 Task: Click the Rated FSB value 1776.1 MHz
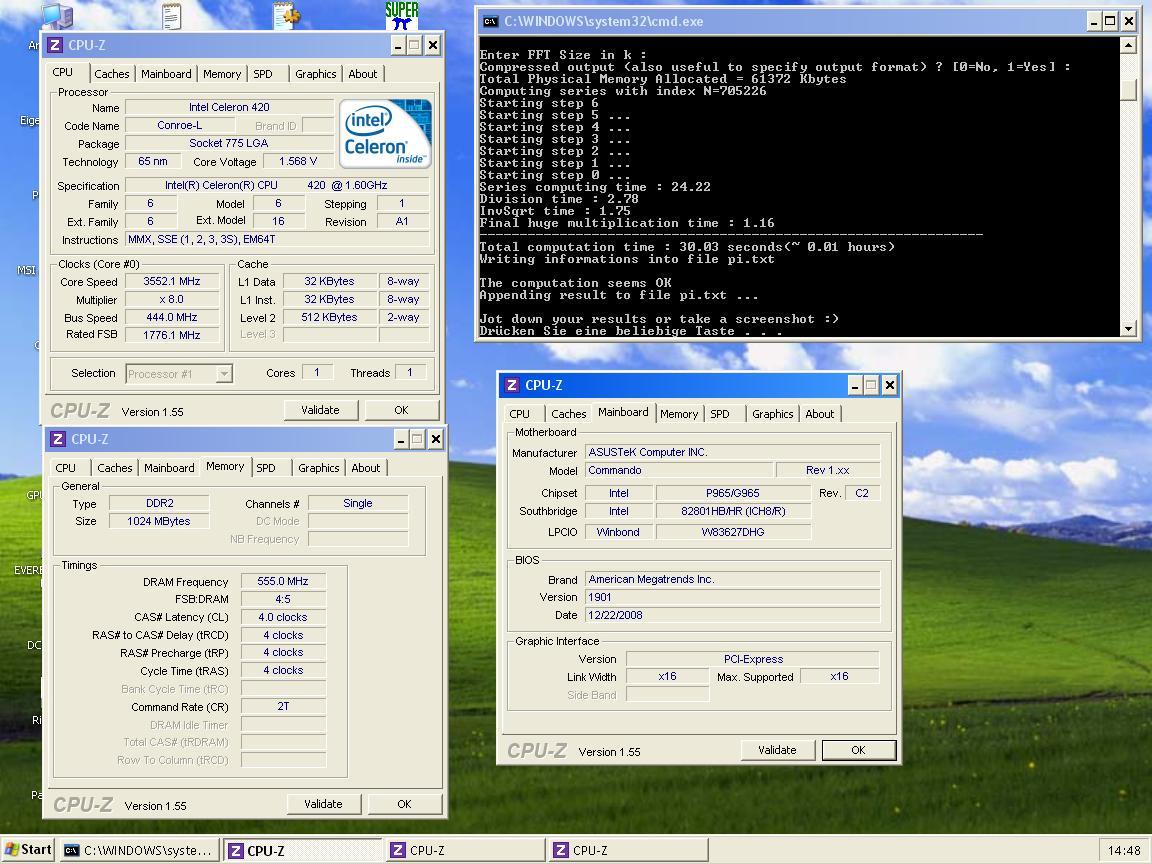point(172,335)
